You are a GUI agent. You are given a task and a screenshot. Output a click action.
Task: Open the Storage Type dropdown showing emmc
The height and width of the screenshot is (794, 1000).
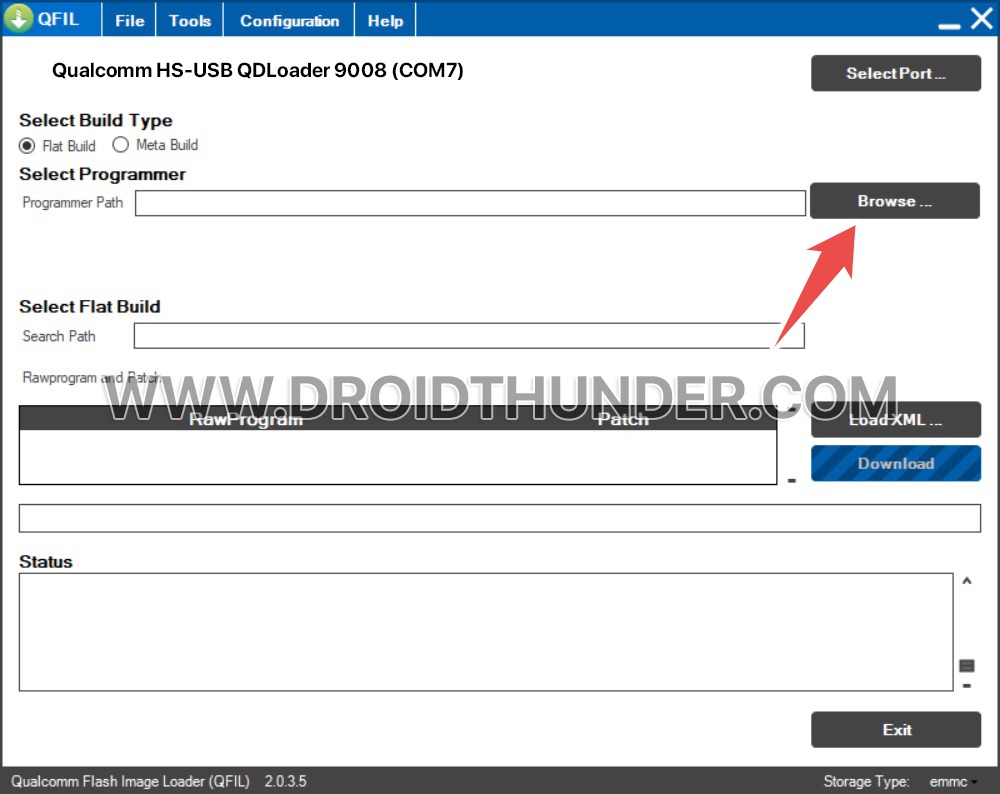point(951,781)
